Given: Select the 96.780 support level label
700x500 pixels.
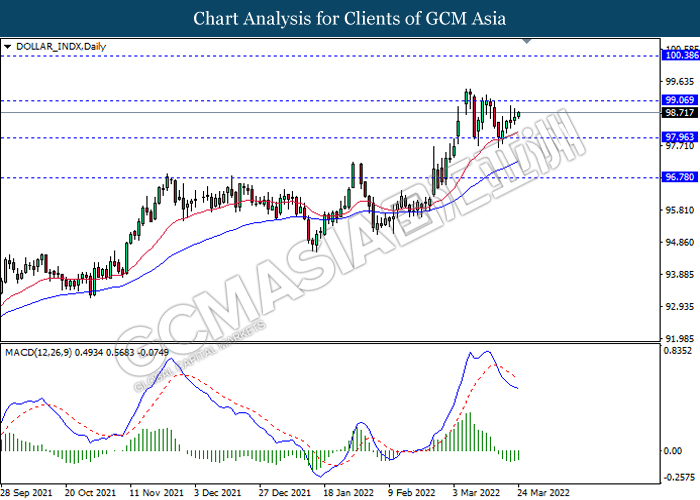Looking at the screenshot, I should (x=679, y=177).
